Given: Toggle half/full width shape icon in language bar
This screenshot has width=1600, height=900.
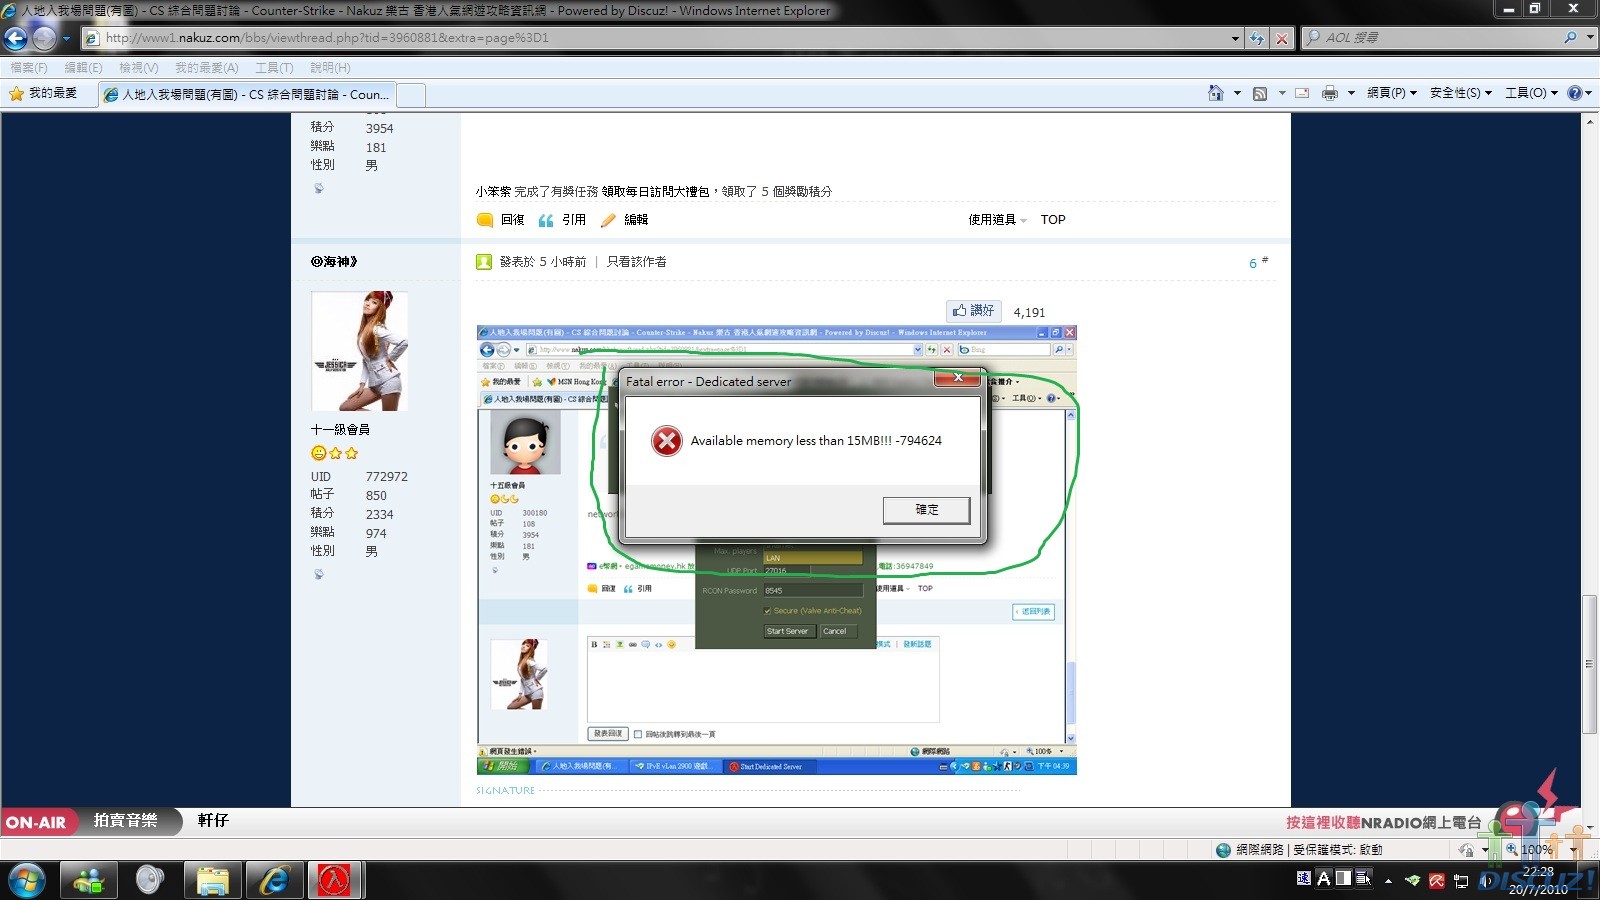Looking at the screenshot, I should point(1344,878).
